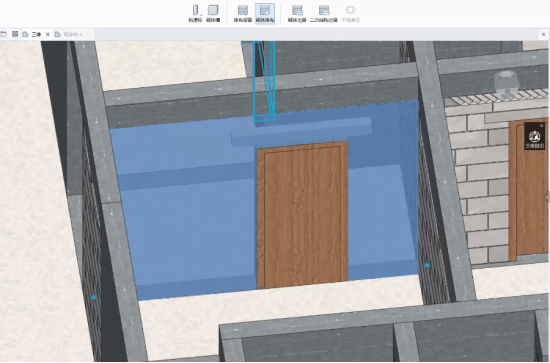Open 排布设置 layout settings
Image resolution: width=550 pixels, height=363 pixels.
click(x=243, y=14)
